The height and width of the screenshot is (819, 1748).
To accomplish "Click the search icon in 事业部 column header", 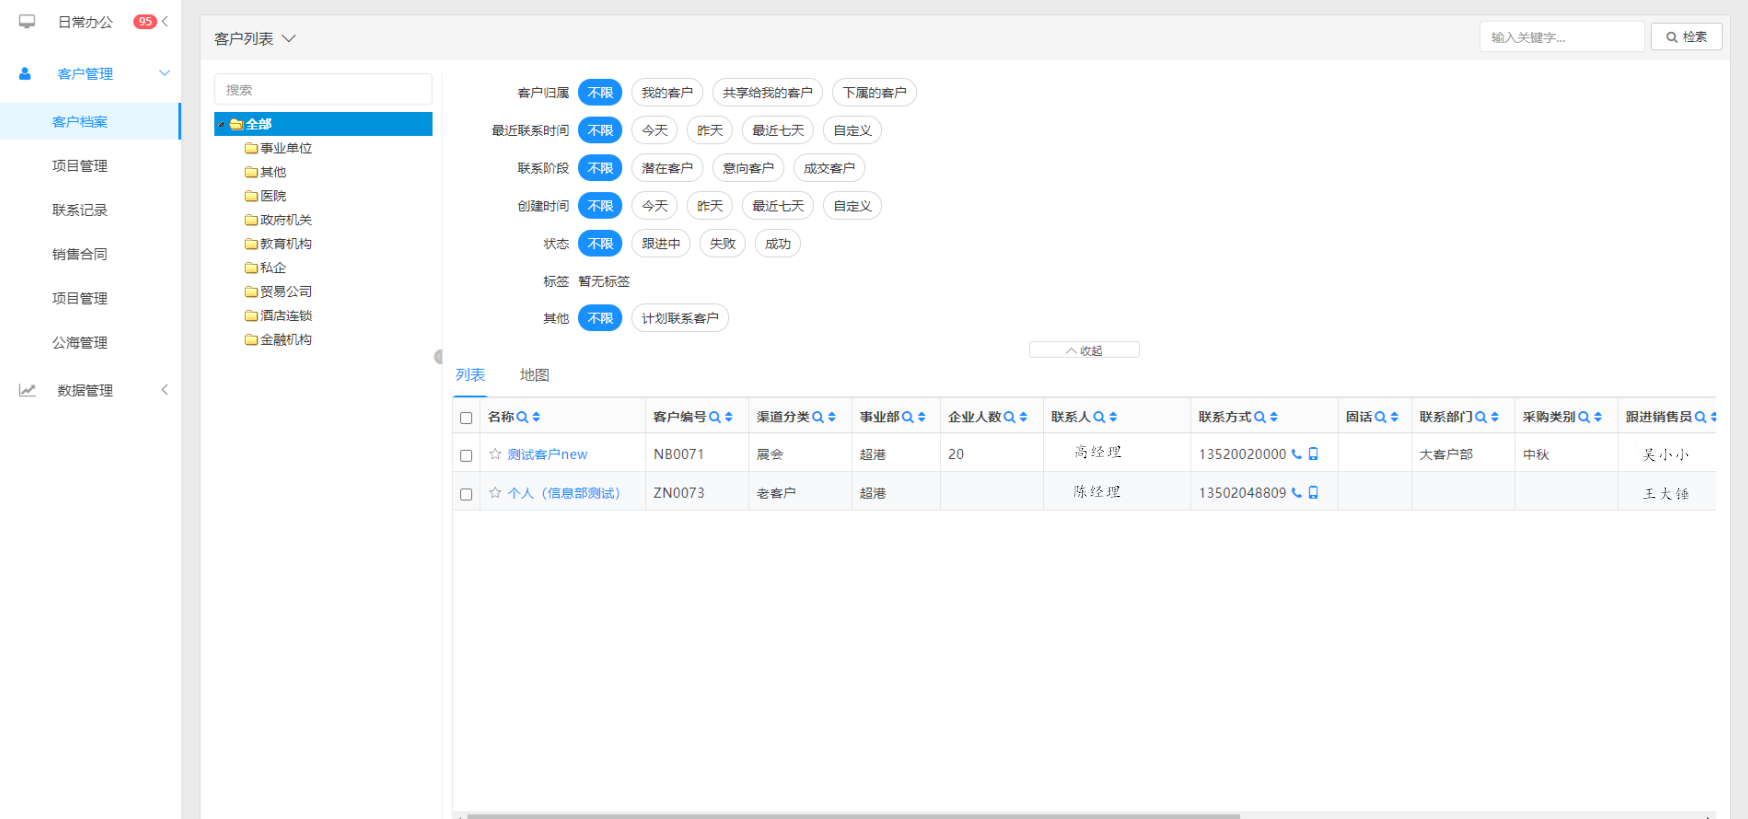I will [x=908, y=417].
